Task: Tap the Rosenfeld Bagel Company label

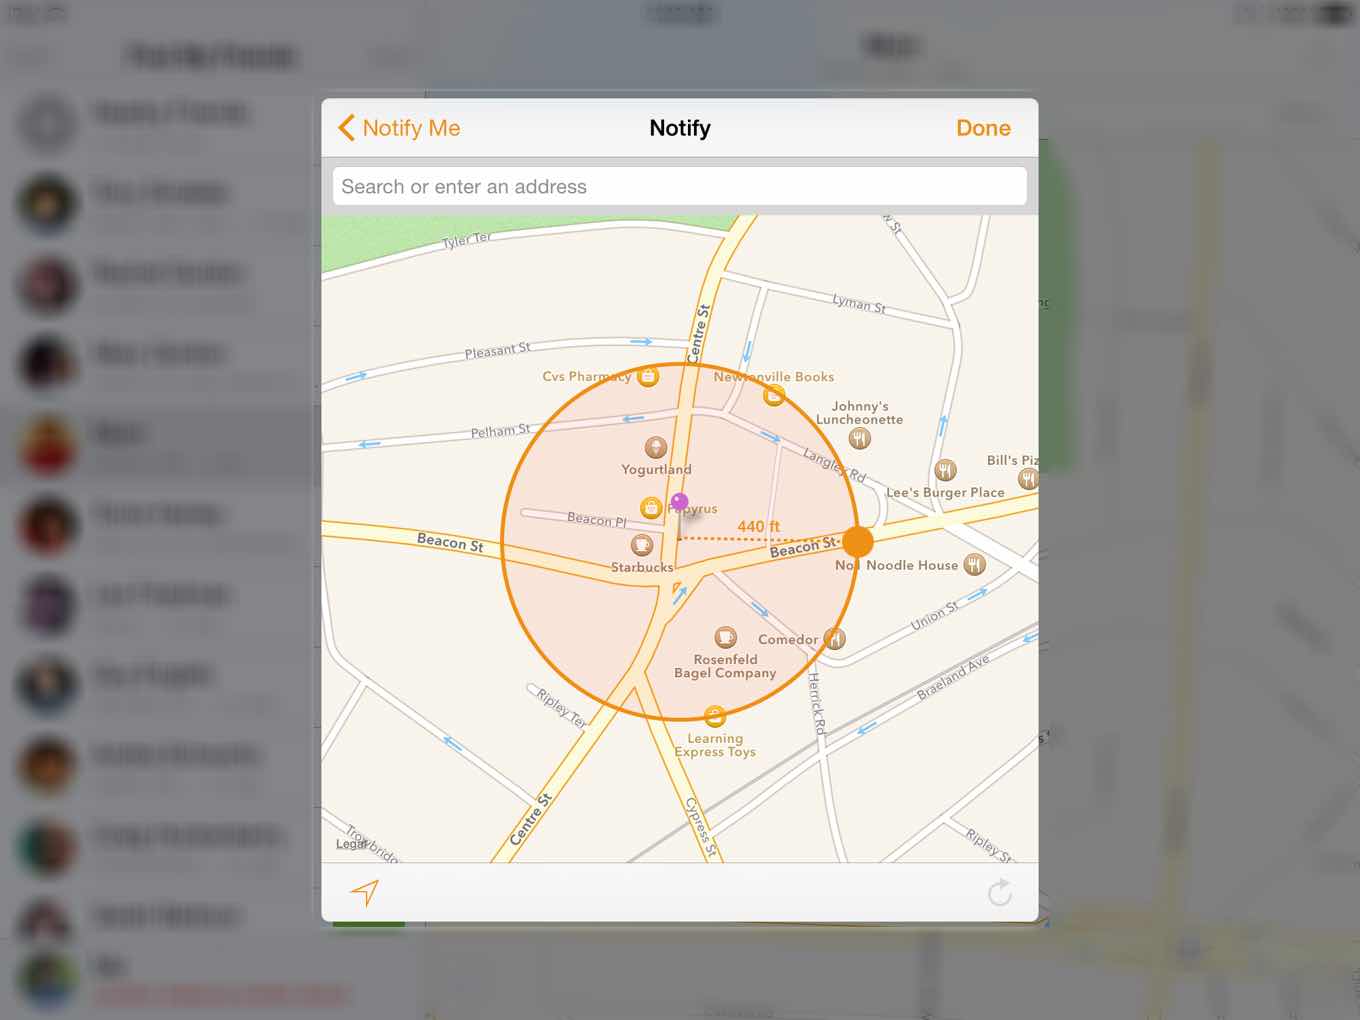Action: coord(725,666)
